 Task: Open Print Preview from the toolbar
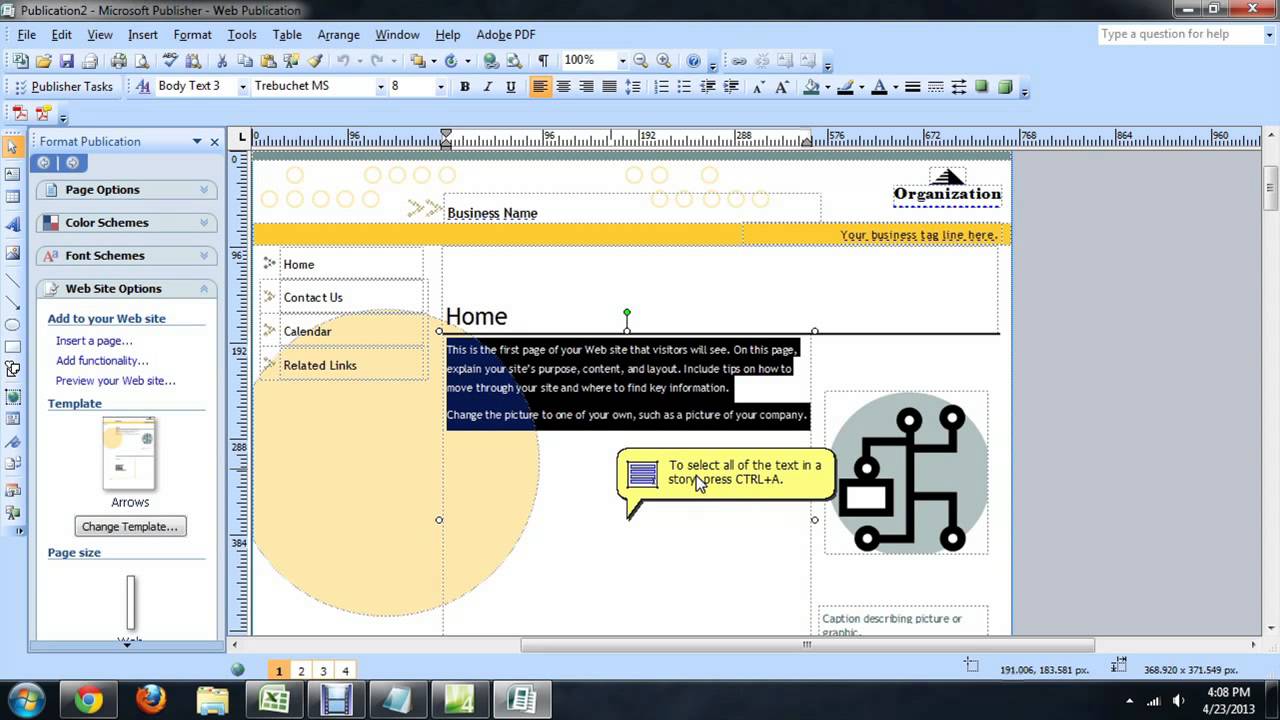tap(142, 61)
